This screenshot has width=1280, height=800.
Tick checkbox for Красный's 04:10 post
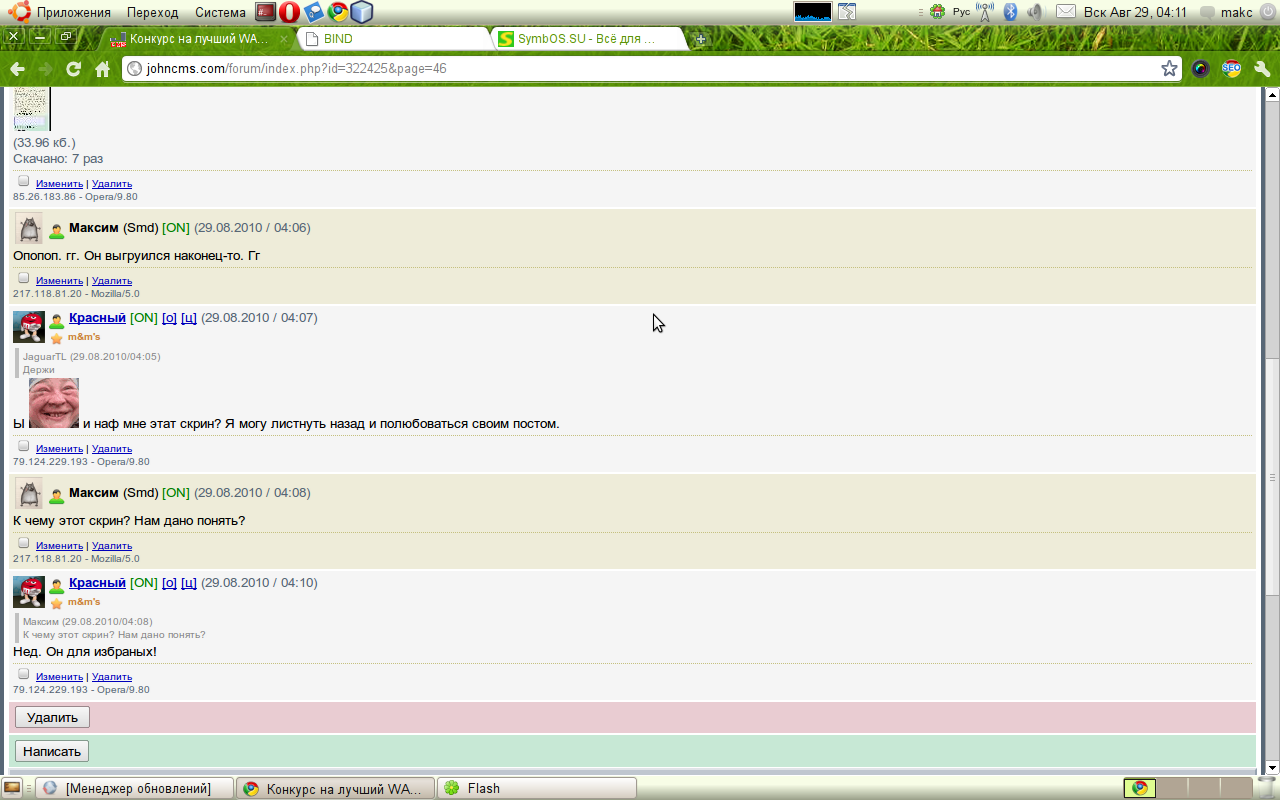(24, 674)
